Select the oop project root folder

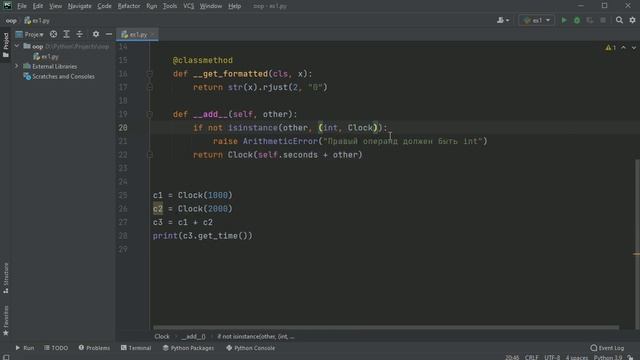coord(37,46)
